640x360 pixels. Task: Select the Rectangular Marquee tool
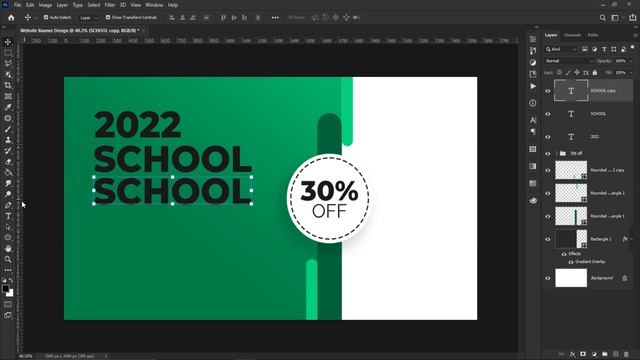(x=8, y=53)
